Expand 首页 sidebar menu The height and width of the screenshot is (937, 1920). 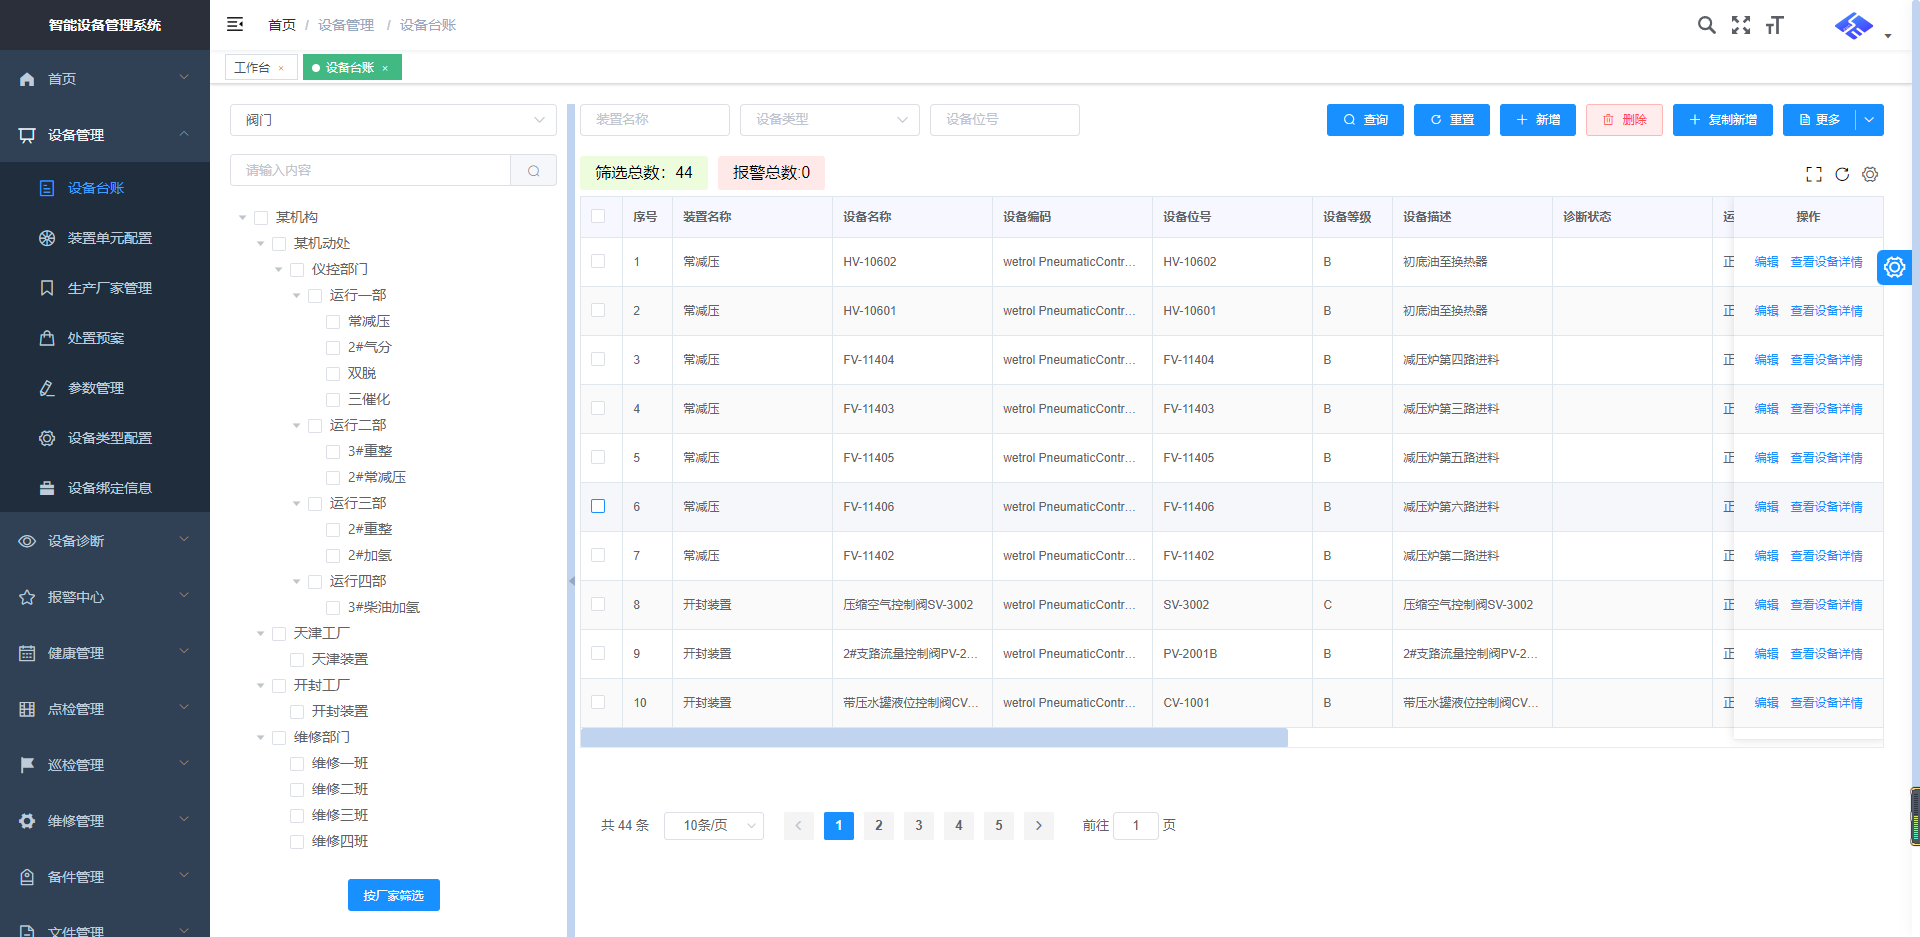105,78
